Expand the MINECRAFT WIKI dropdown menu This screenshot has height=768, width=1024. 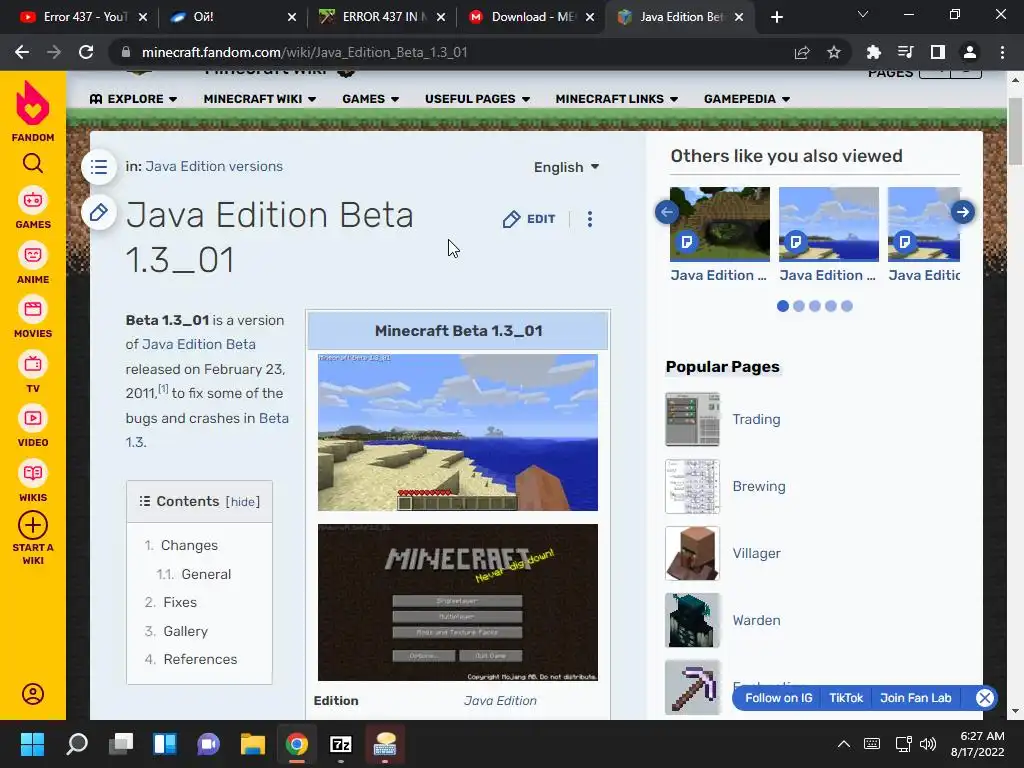(x=260, y=99)
